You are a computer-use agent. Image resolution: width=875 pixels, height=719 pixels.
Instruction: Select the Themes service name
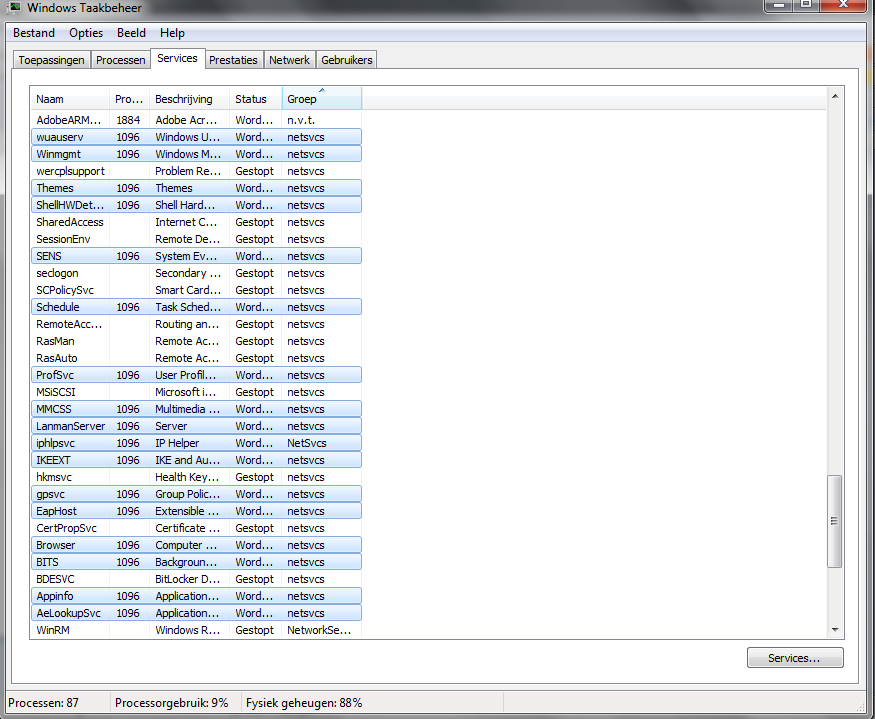click(x=55, y=188)
